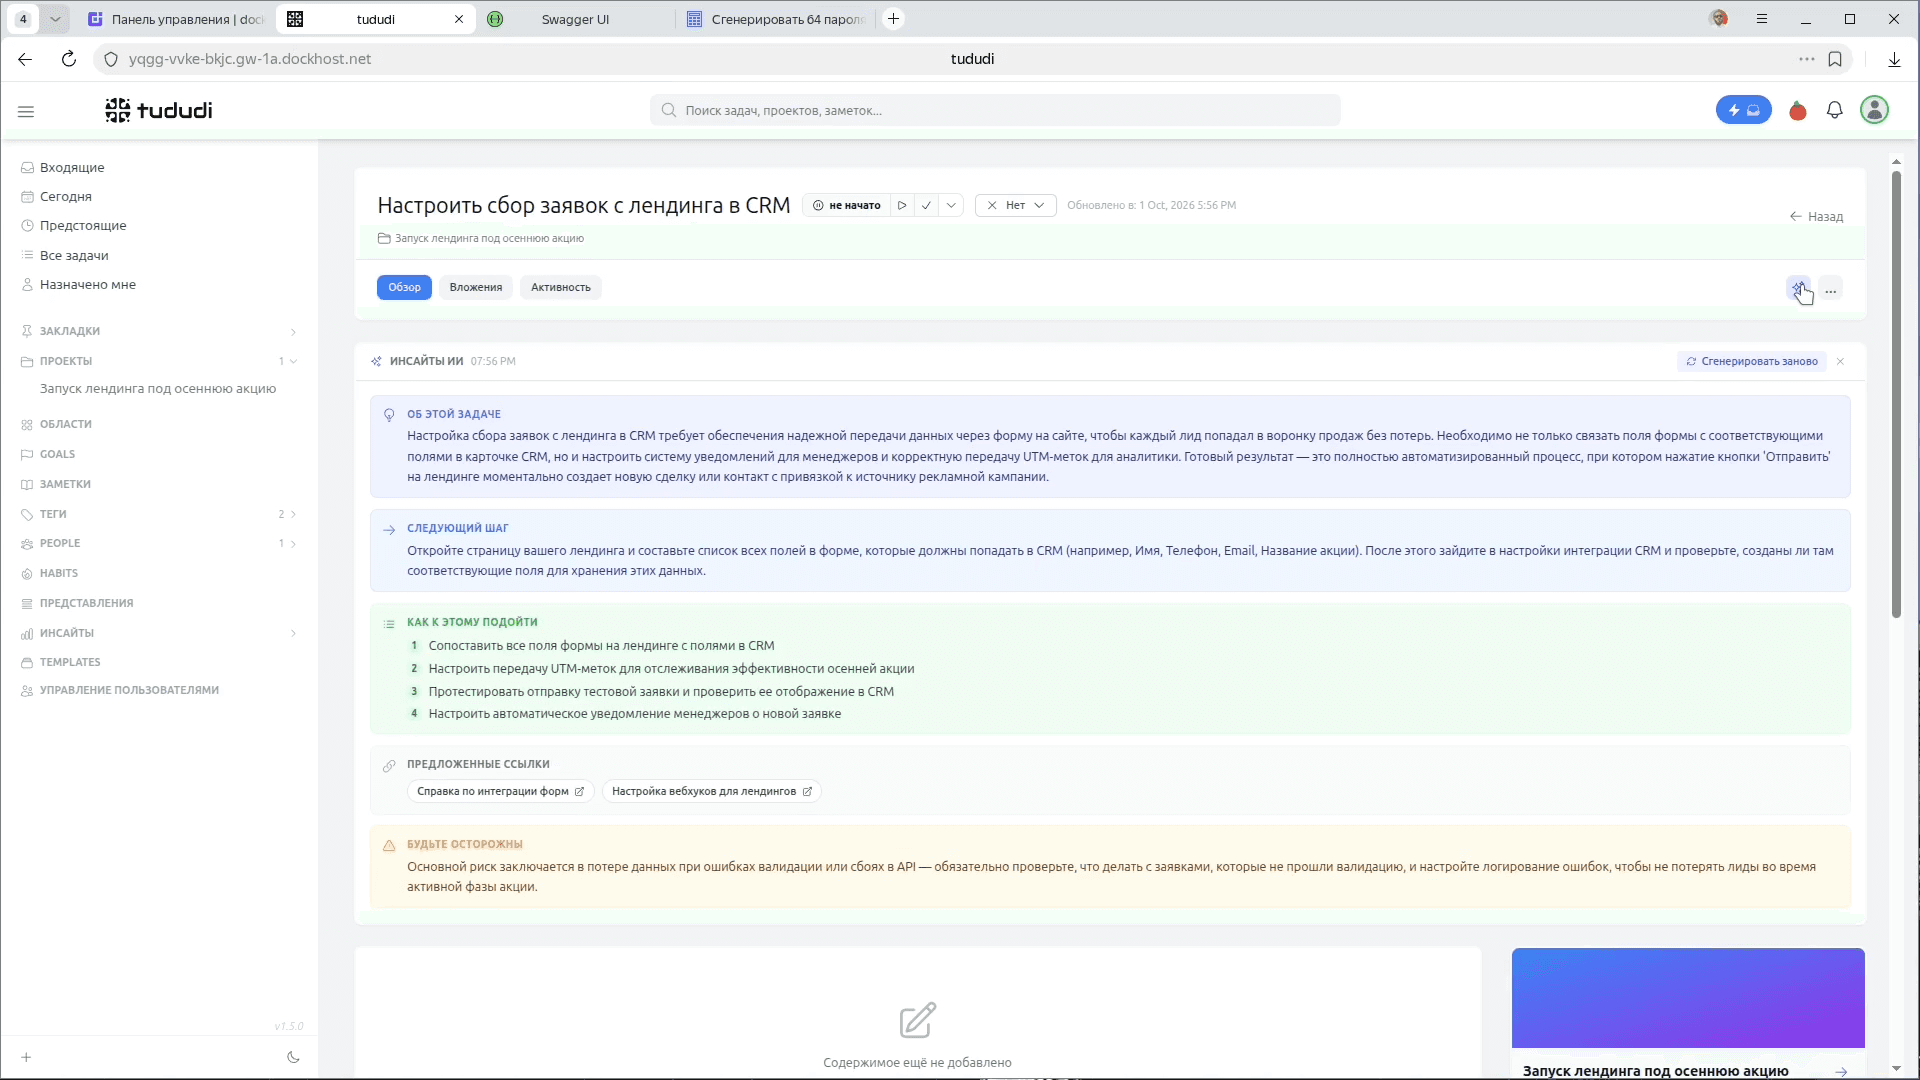The width and height of the screenshot is (1920, 1080).
Task: Click the plus icon in sidebar footer
Action: 26,1057
